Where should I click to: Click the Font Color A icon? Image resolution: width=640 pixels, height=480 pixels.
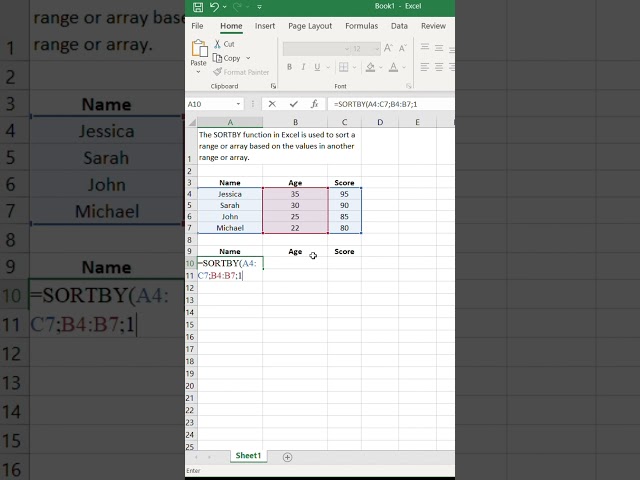coord(393,67)
